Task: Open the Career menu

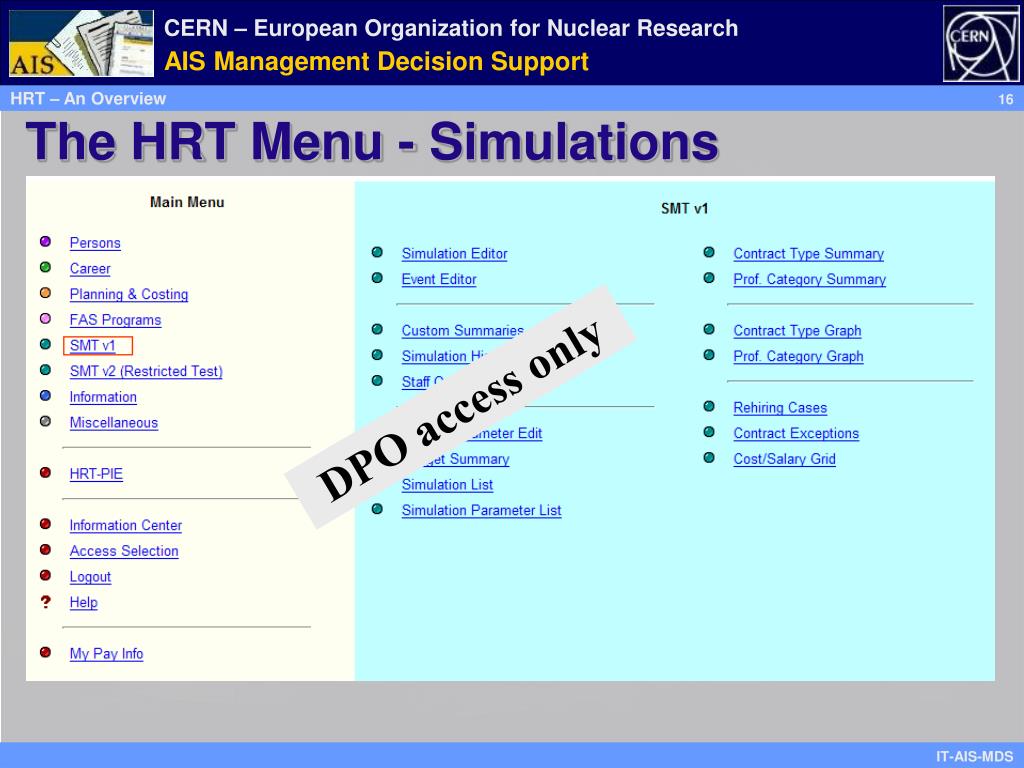Action: 90,268
